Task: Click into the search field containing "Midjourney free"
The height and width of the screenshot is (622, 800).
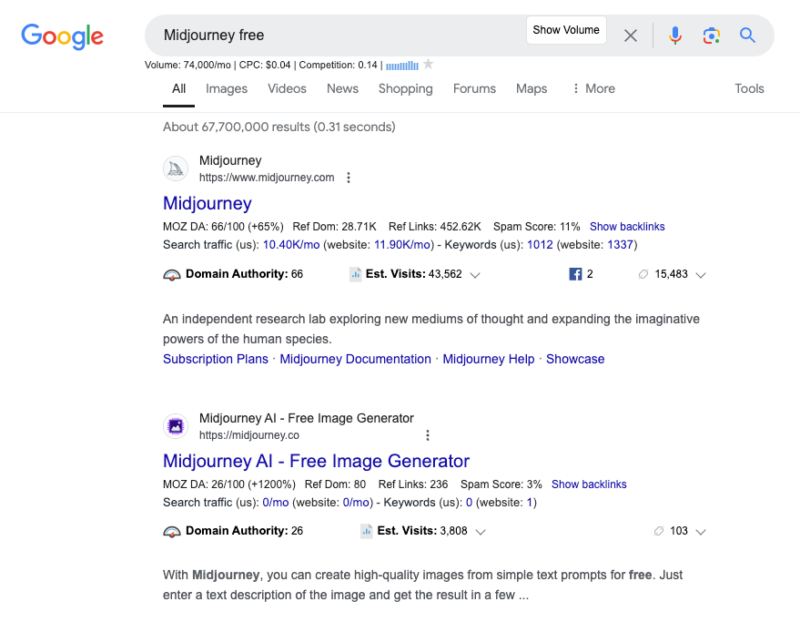Action: click(330, 36)
